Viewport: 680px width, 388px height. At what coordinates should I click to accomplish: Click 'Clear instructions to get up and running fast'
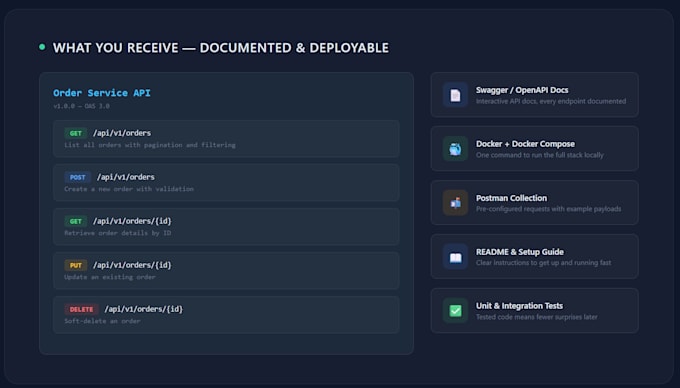click(543, 263)
